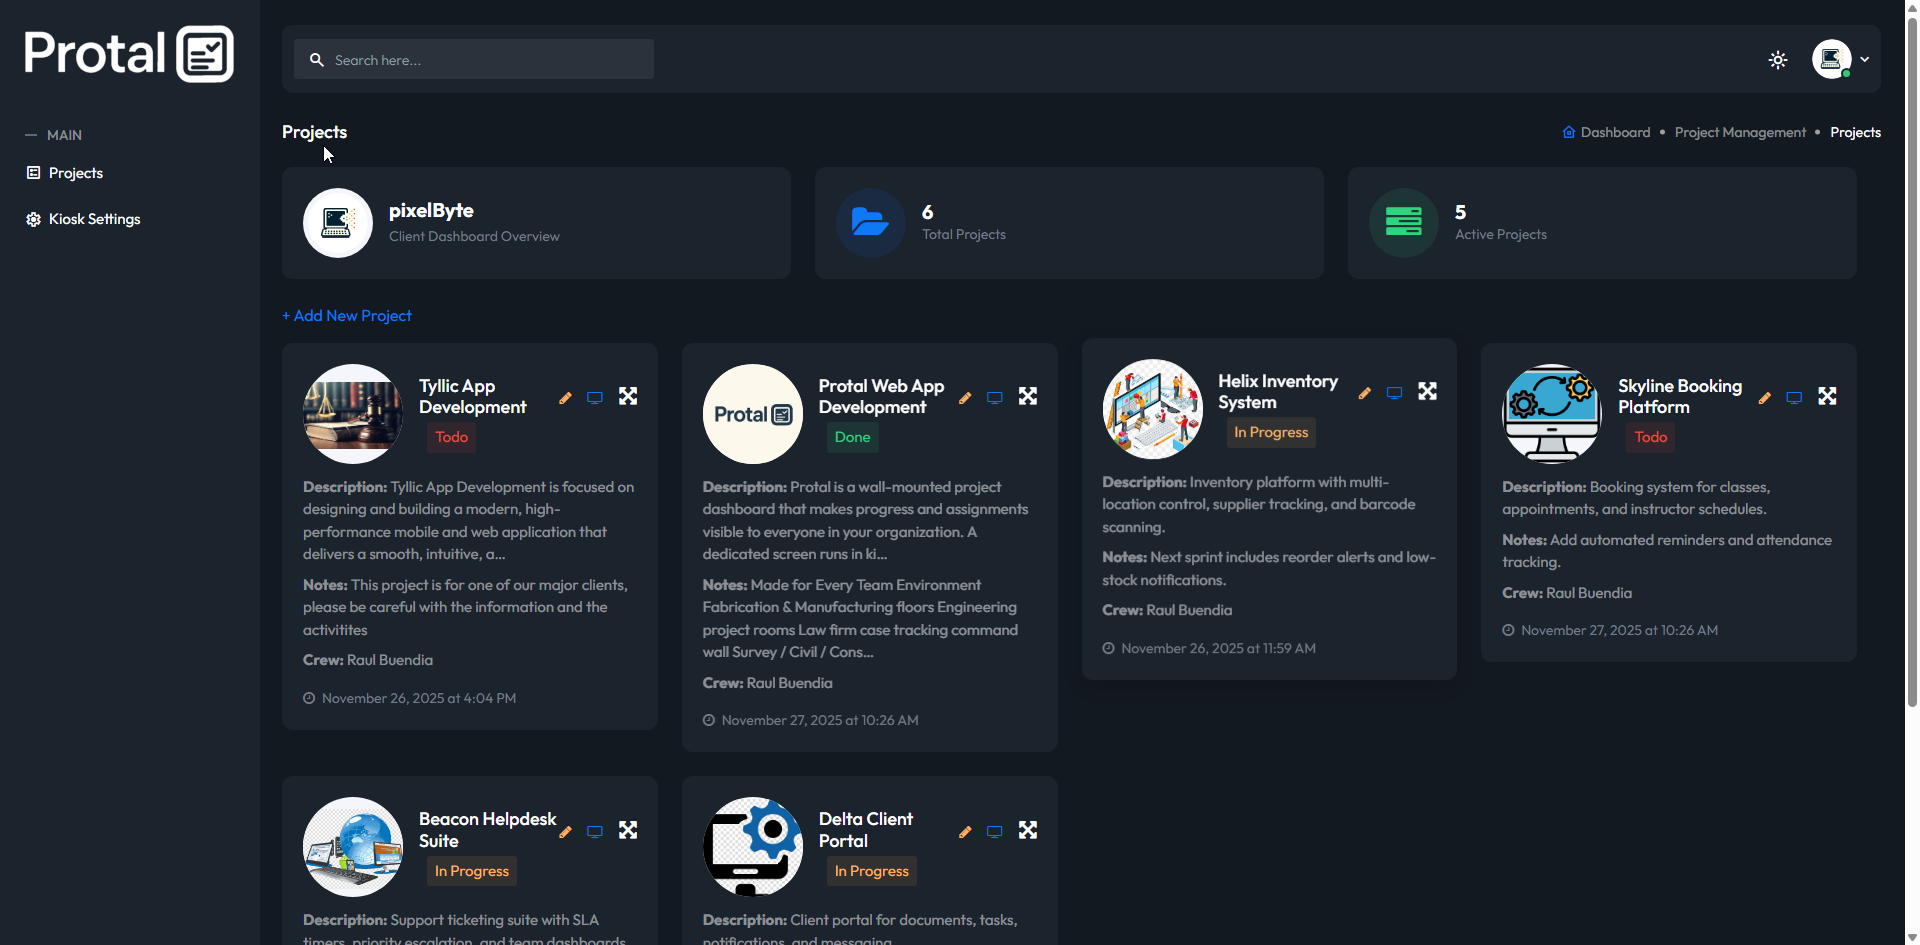
Task: Click the Protal logo
Action: click(127, 52)
